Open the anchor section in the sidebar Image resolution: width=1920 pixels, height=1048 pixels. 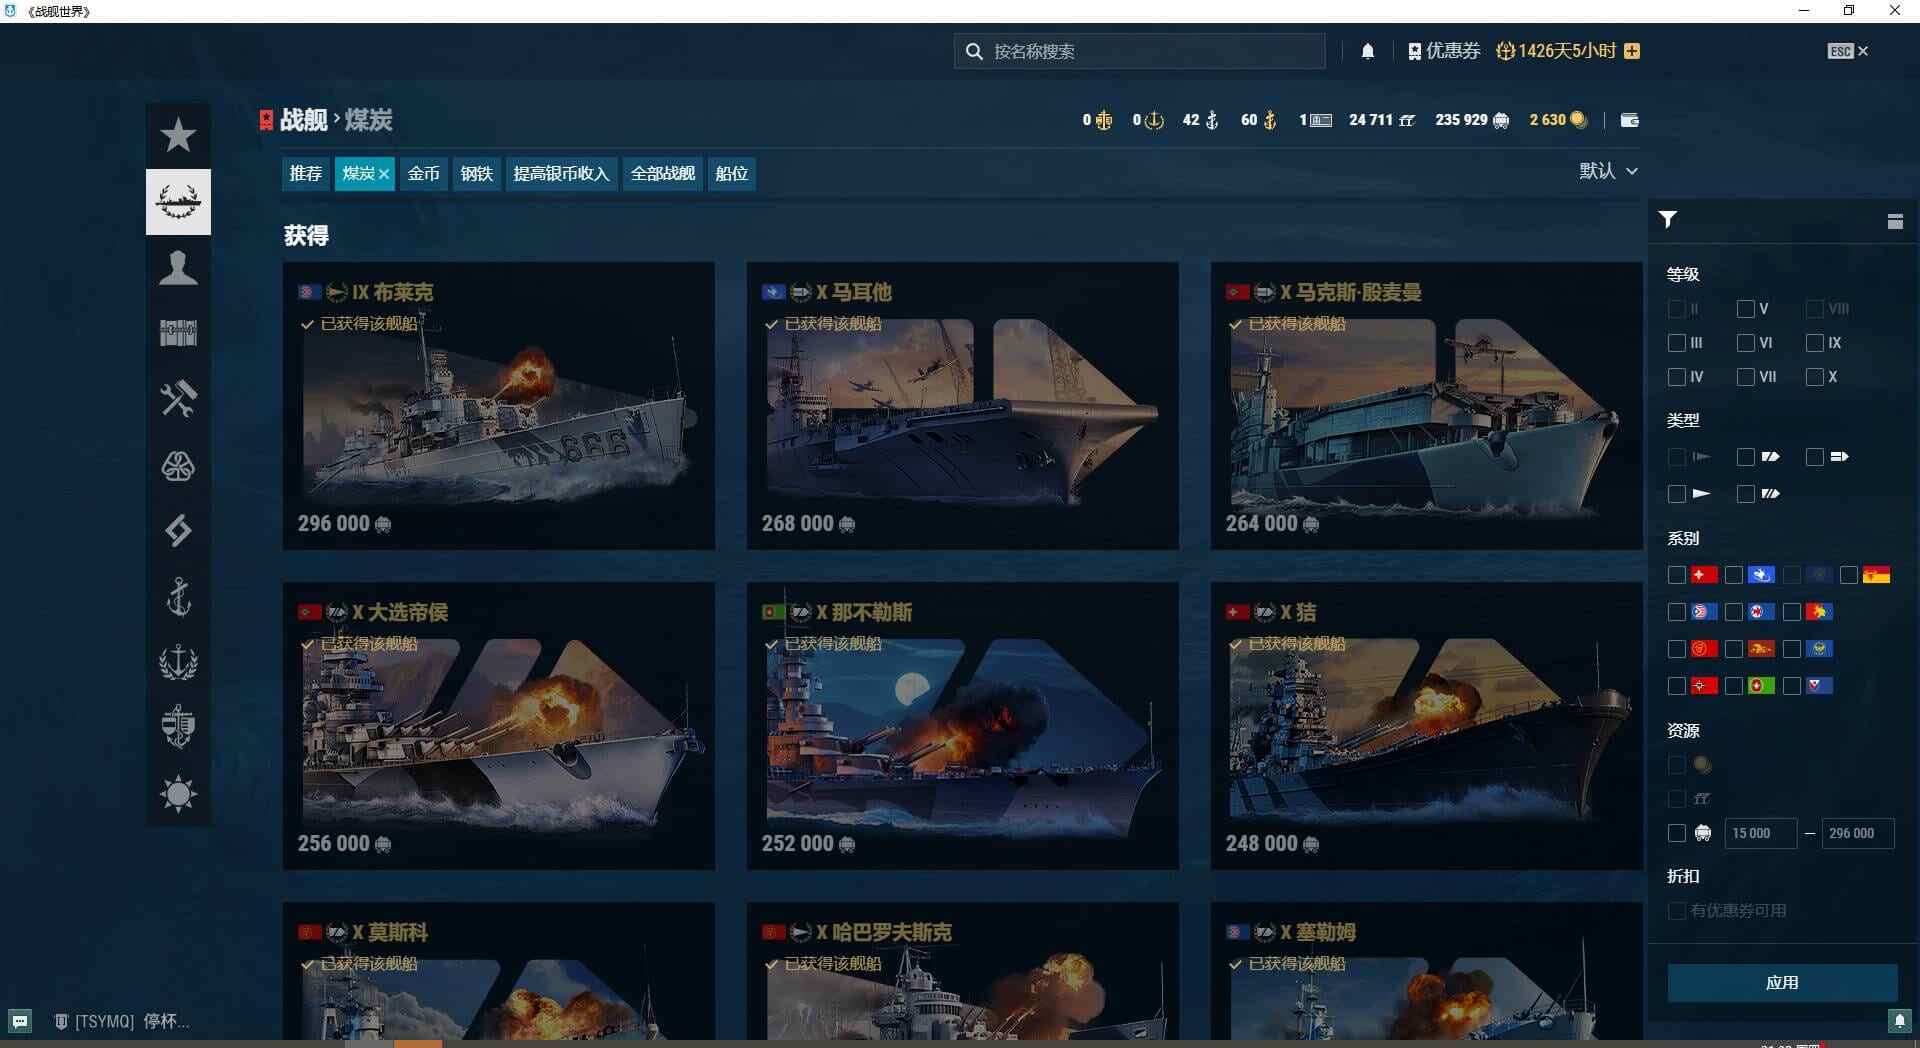pos(178,598)
